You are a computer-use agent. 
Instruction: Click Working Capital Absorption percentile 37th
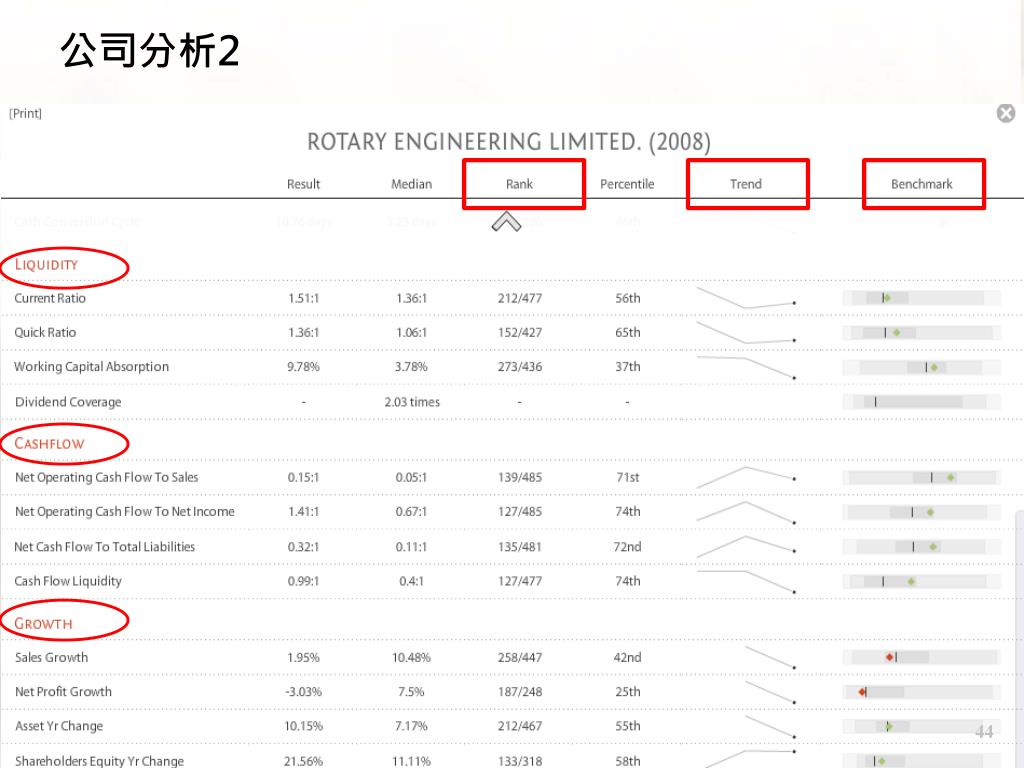click(x=628, y=367)
